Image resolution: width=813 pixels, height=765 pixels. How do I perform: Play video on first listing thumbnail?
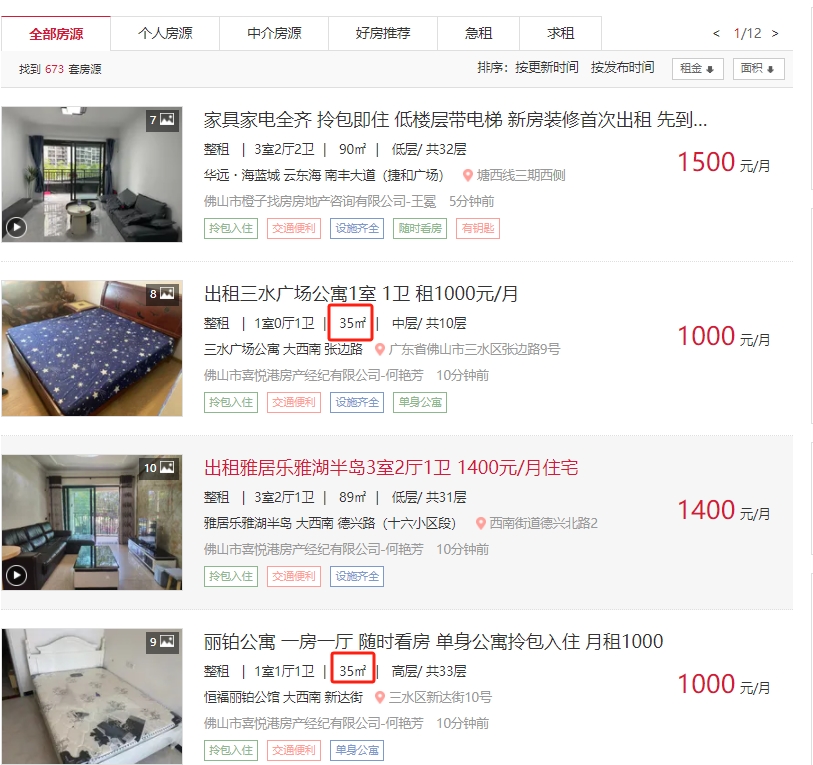[16, 227]
